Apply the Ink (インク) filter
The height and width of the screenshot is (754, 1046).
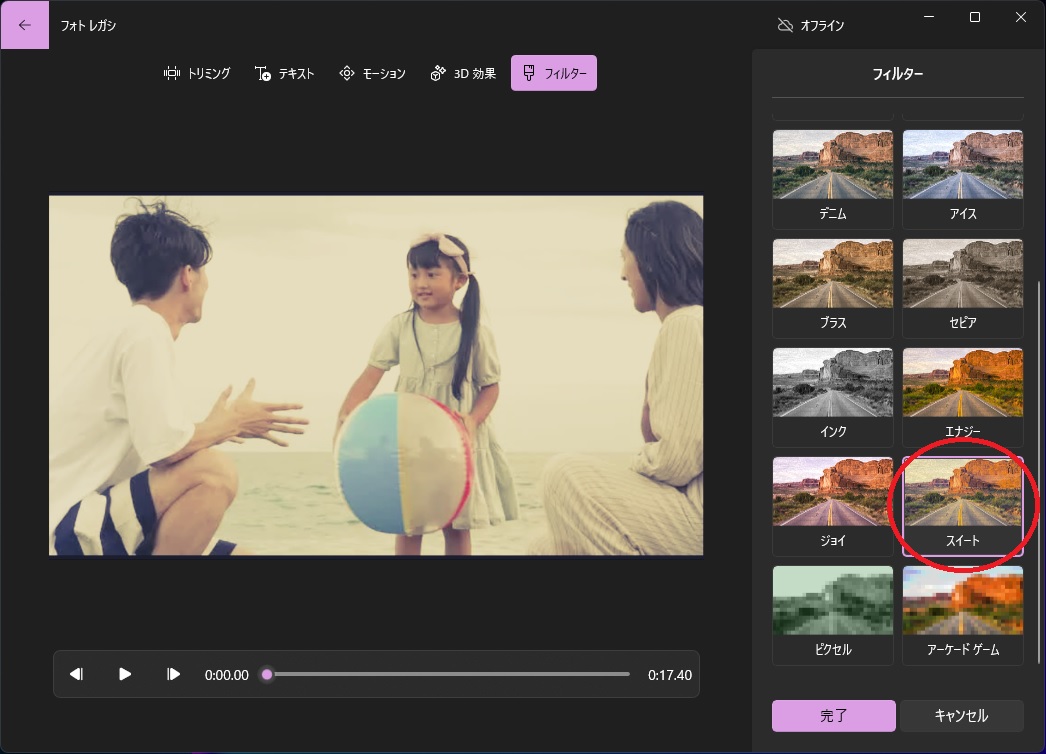[833, 396]
